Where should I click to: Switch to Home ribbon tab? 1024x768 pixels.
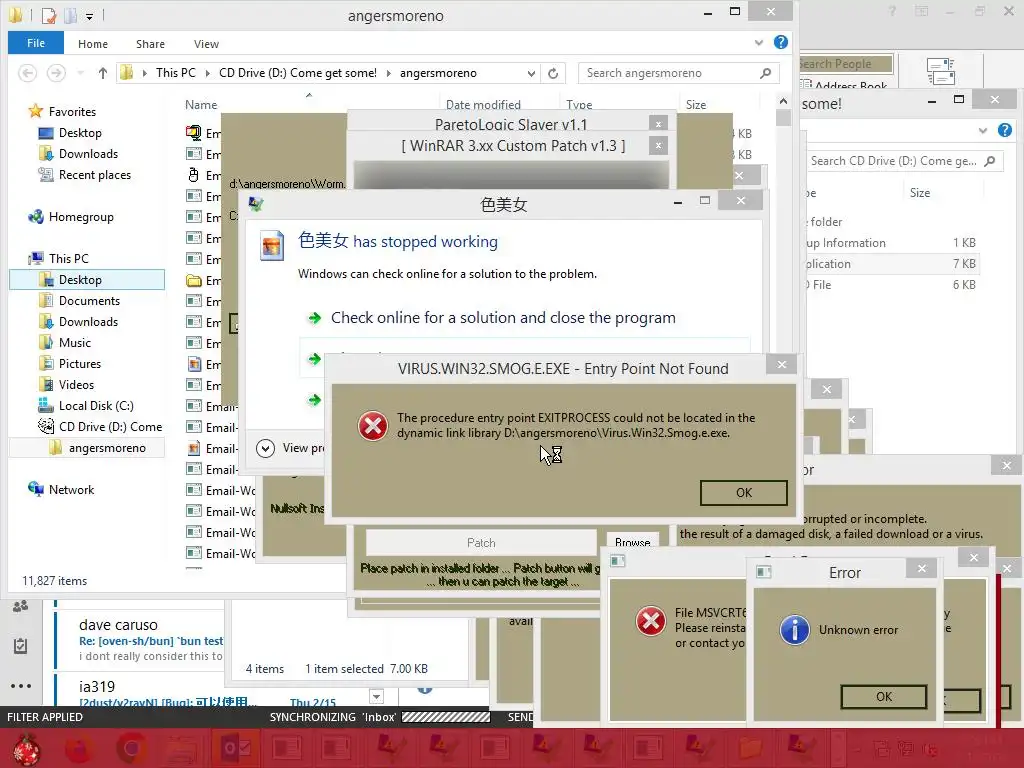(x=93, y=44)
